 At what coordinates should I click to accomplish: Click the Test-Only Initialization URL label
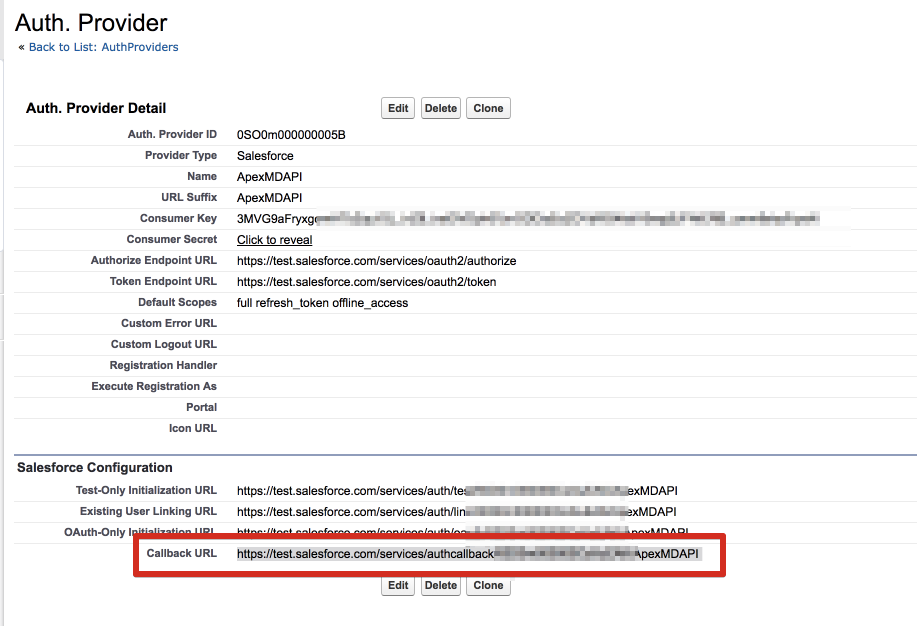point(146,490)
